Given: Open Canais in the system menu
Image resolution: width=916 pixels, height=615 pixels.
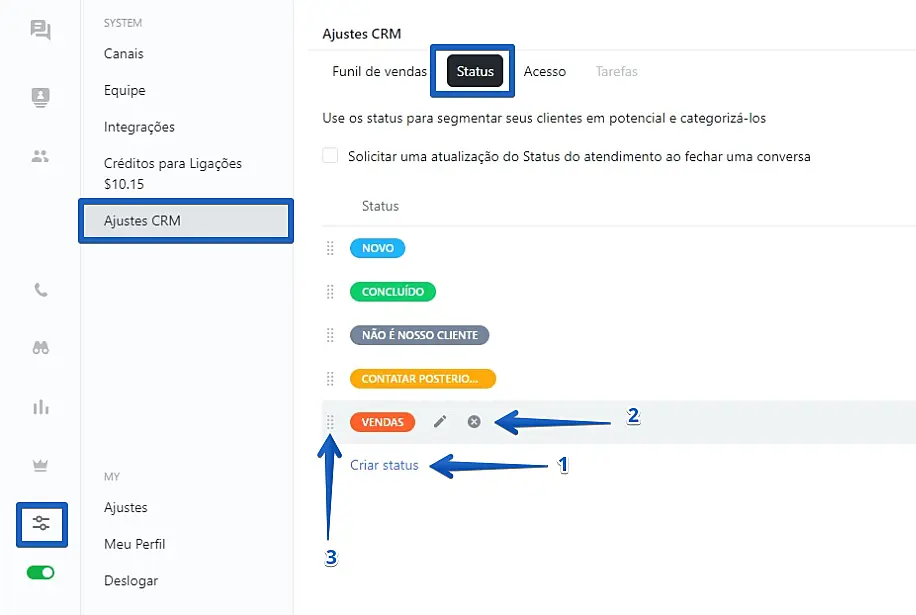Looking at the screenshot, I should click(x=124, y=54).
